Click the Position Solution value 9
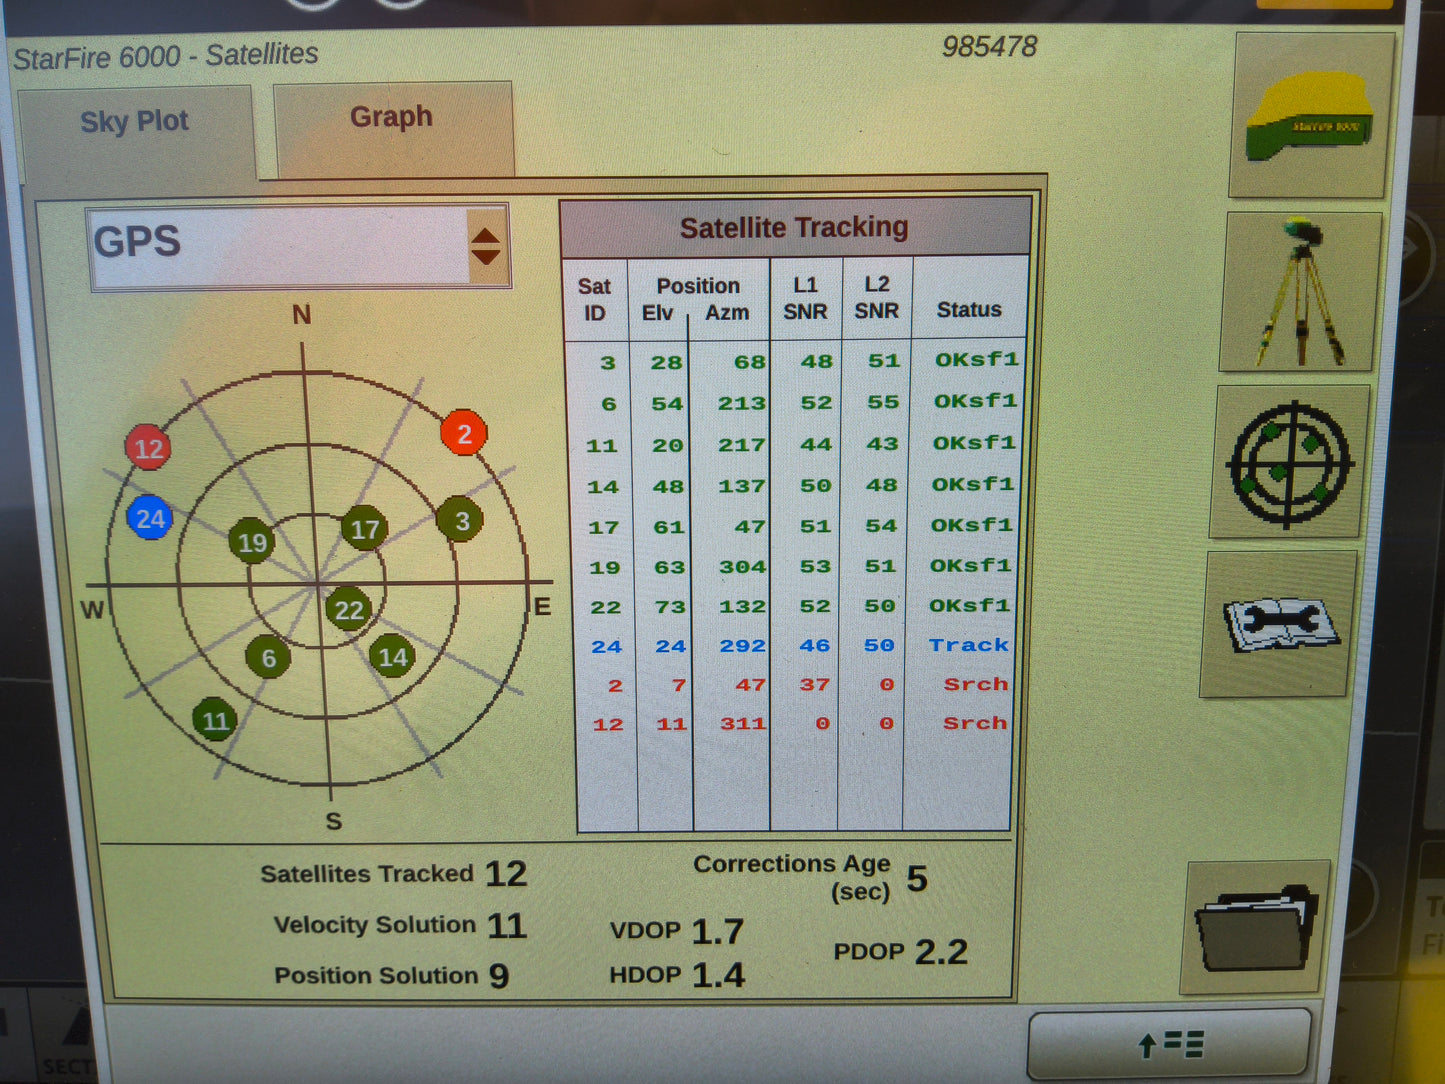This screenshot has height=1084, width=1445. 499,976
